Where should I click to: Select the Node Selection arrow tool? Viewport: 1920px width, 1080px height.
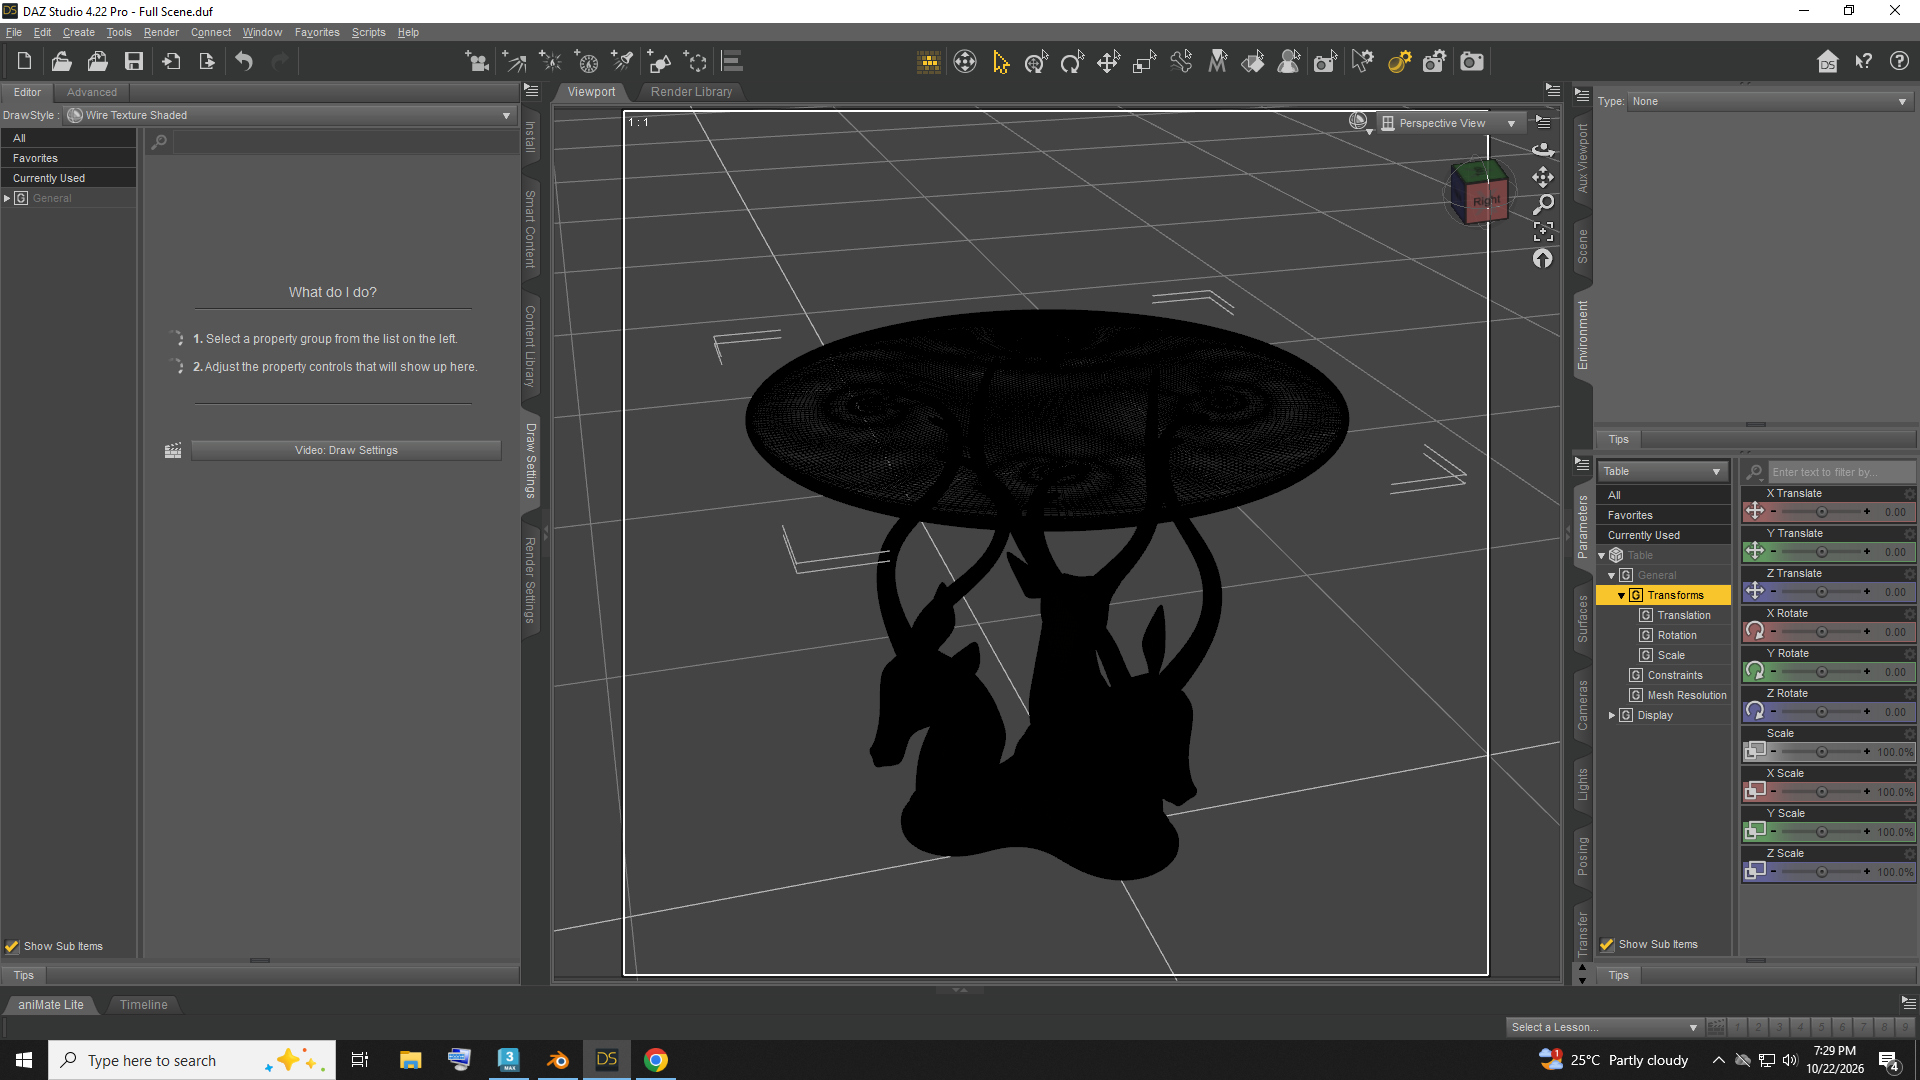[x=1000, y=62]
